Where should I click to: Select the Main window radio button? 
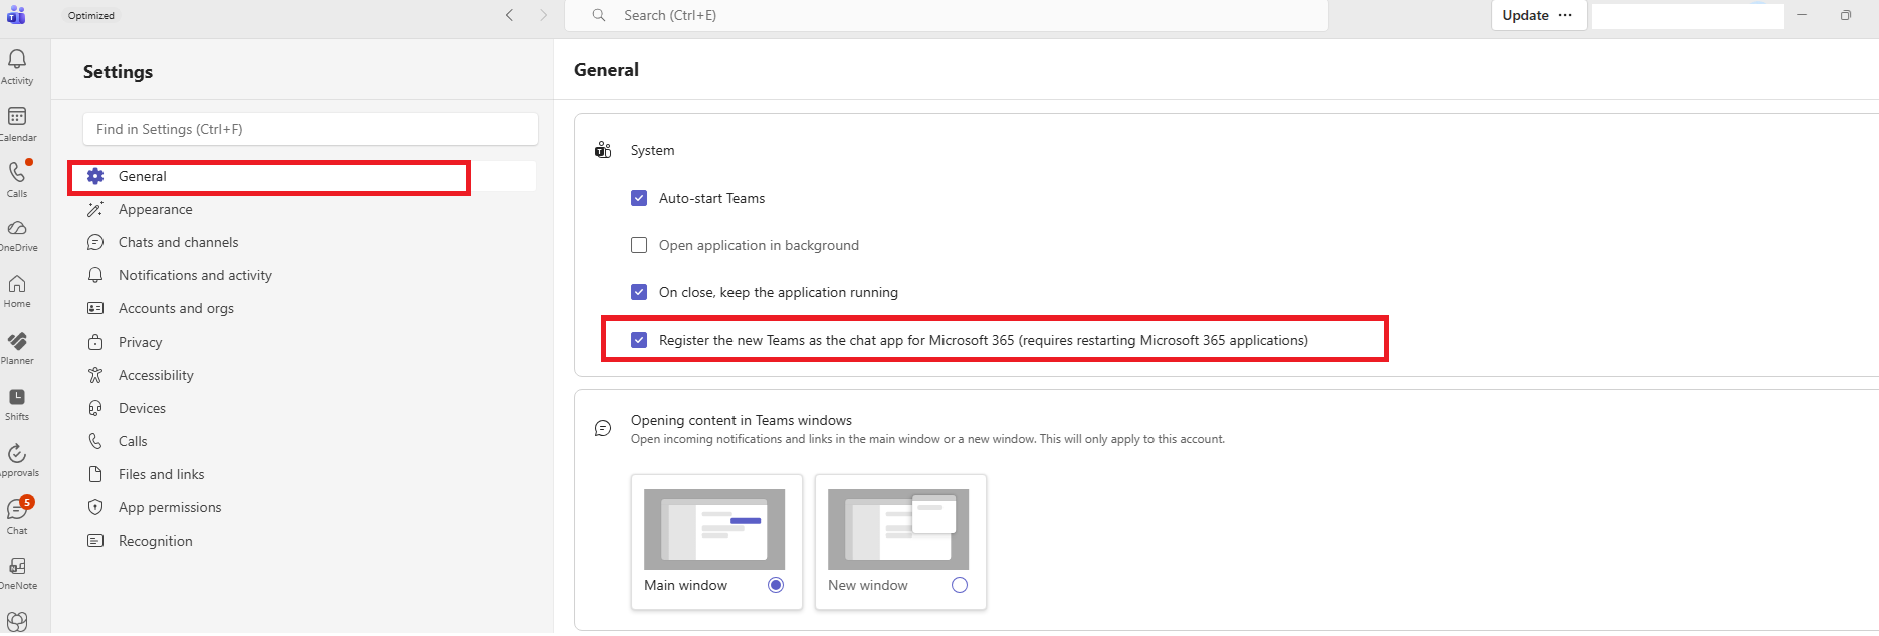point(776,585)
